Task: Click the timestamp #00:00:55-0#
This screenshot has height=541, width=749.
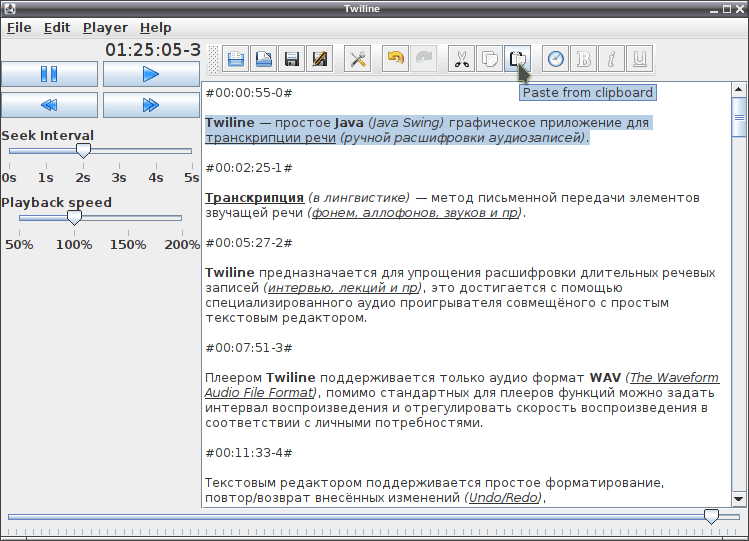Action: (248, 93)
